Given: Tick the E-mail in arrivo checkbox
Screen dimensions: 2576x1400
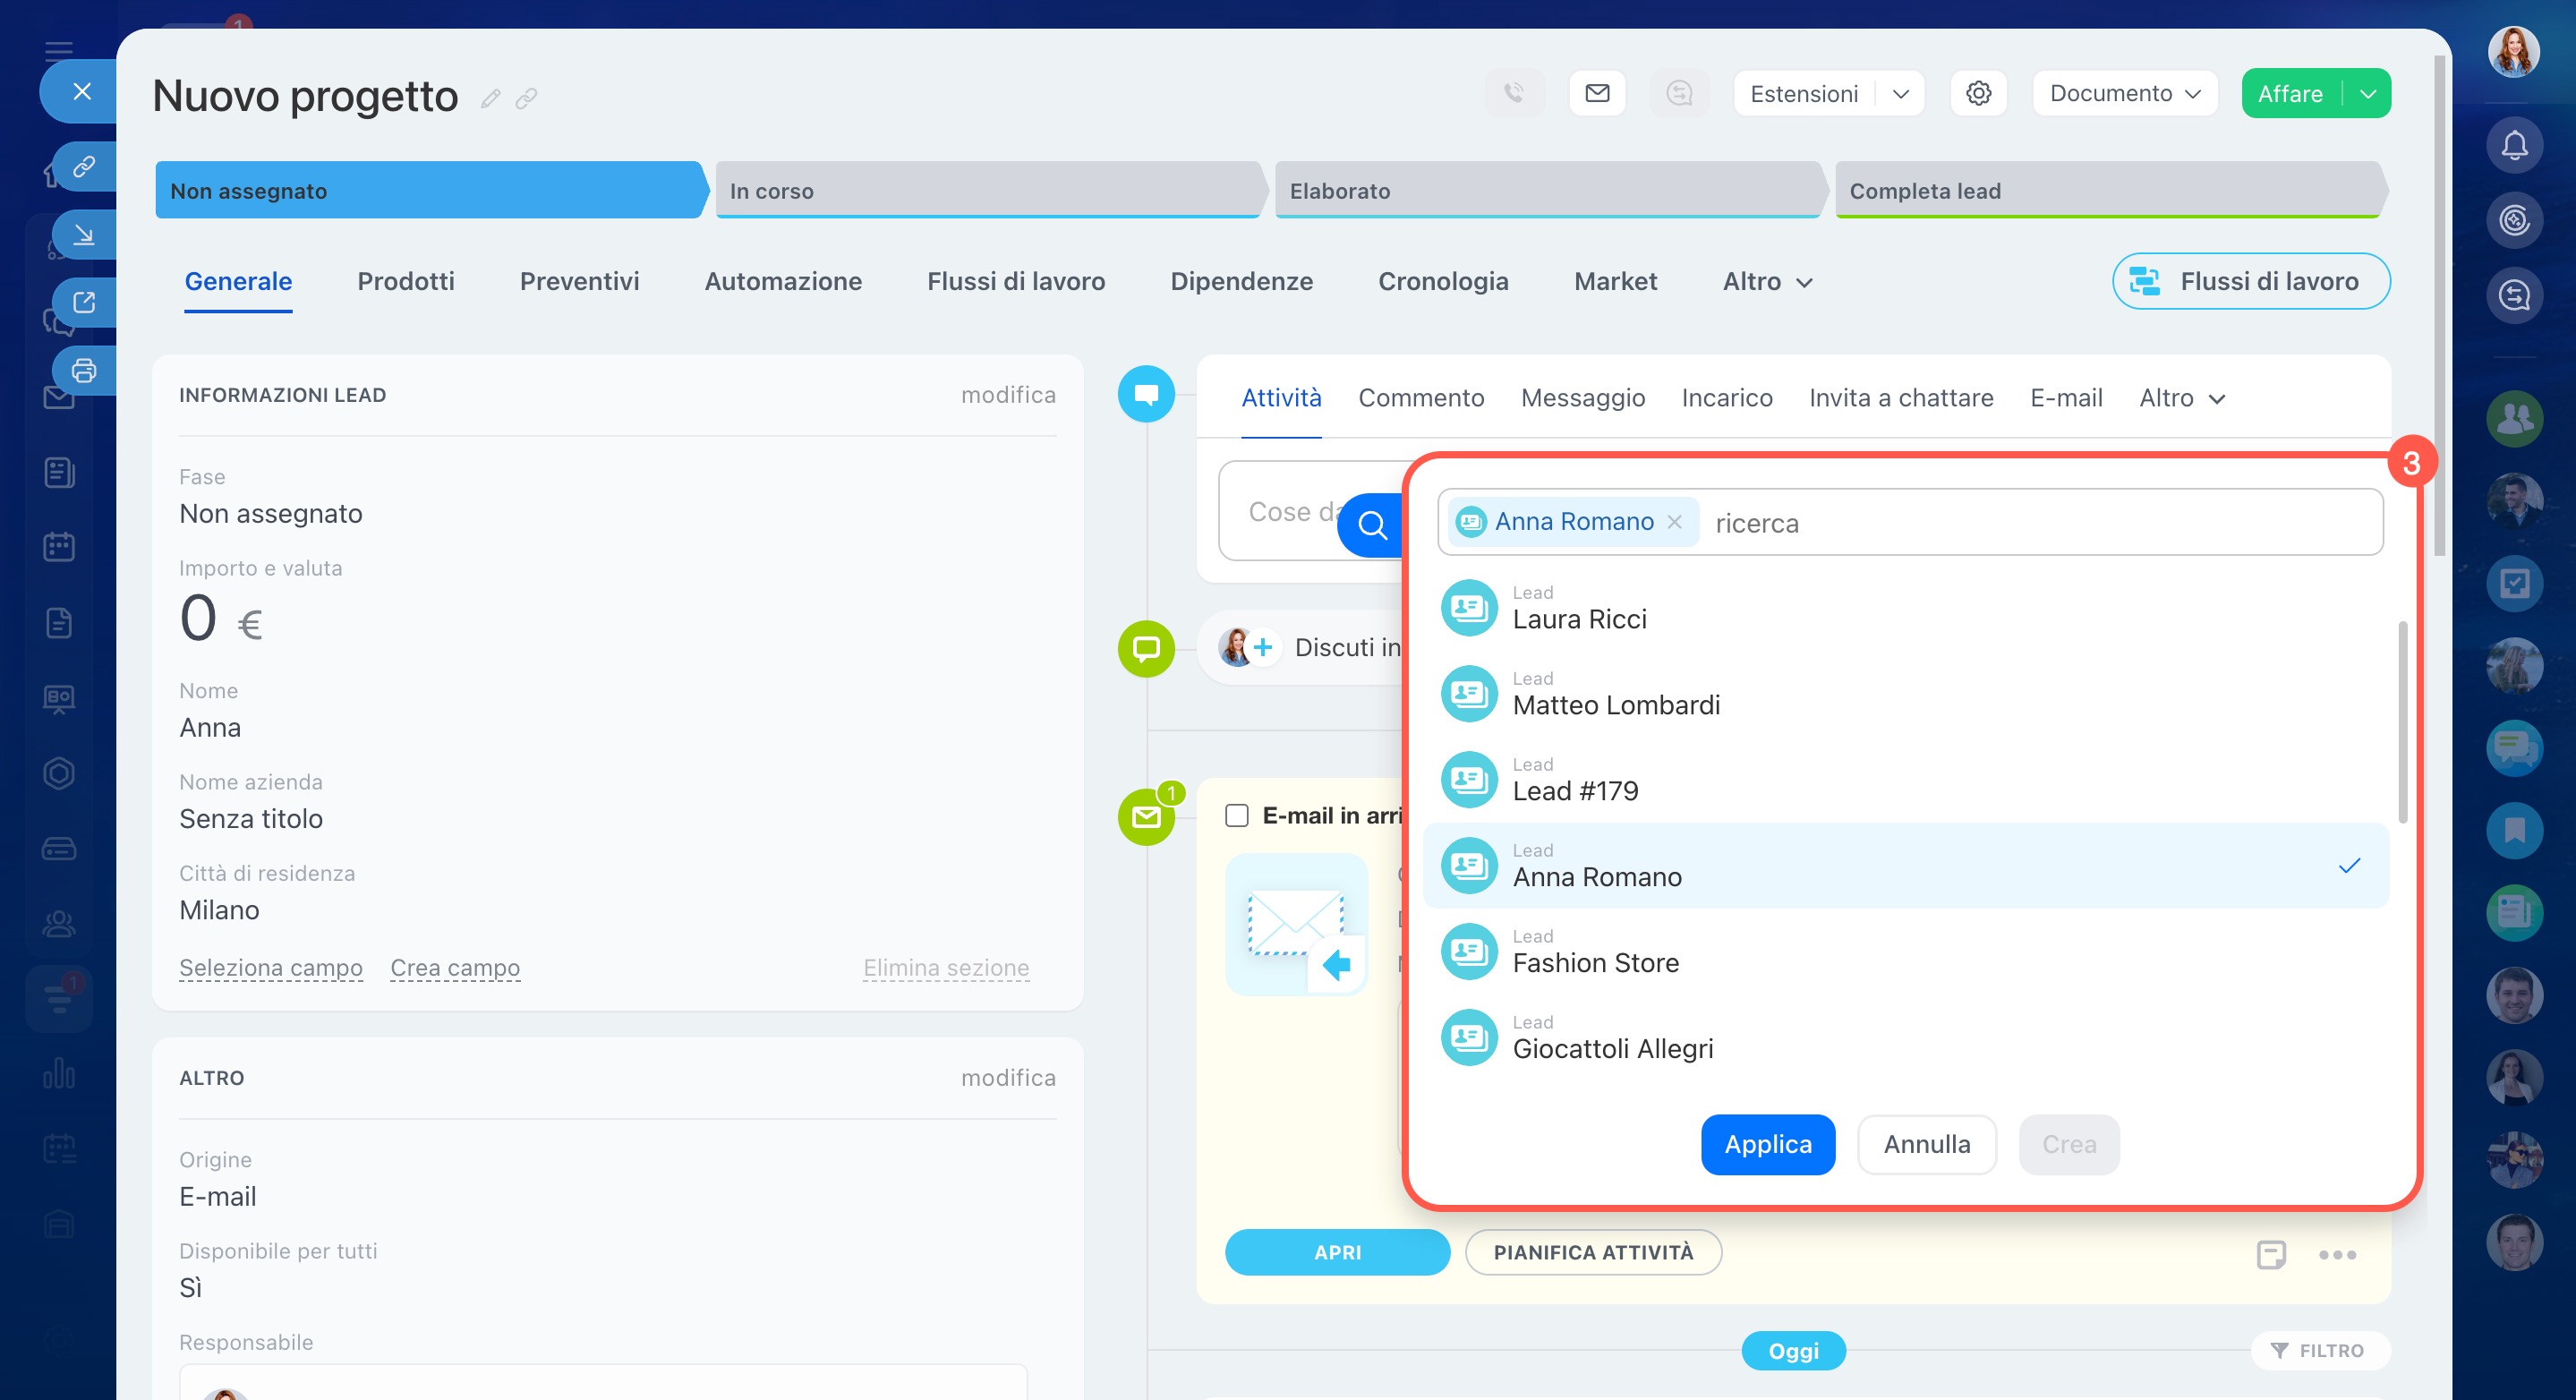Looking at the screenshot, I should coord(1236,815).
